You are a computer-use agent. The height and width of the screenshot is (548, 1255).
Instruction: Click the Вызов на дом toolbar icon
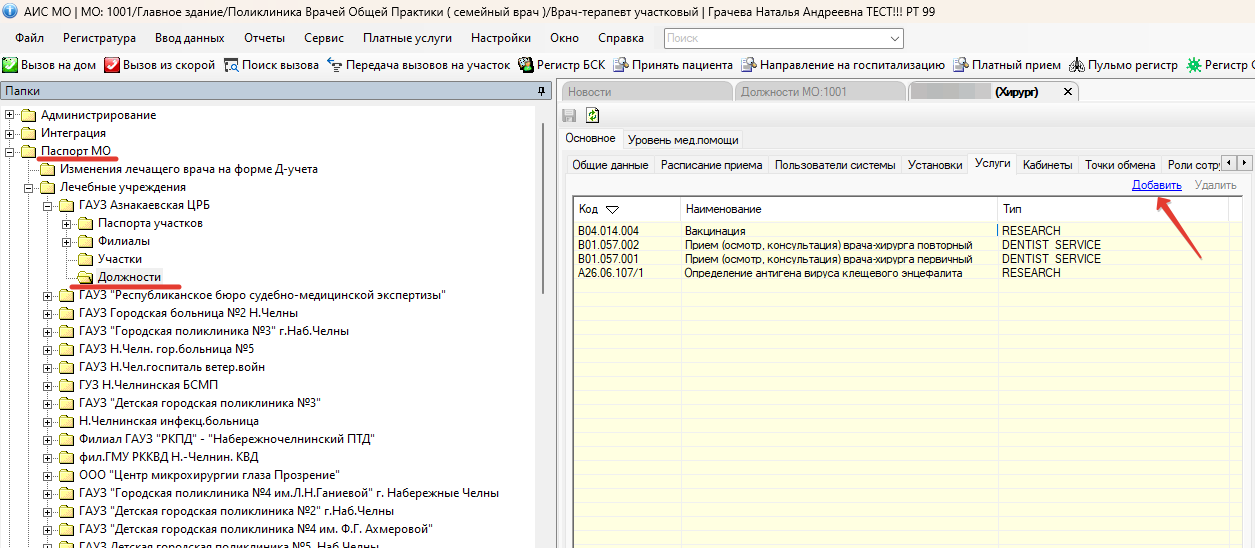(10, 65)
